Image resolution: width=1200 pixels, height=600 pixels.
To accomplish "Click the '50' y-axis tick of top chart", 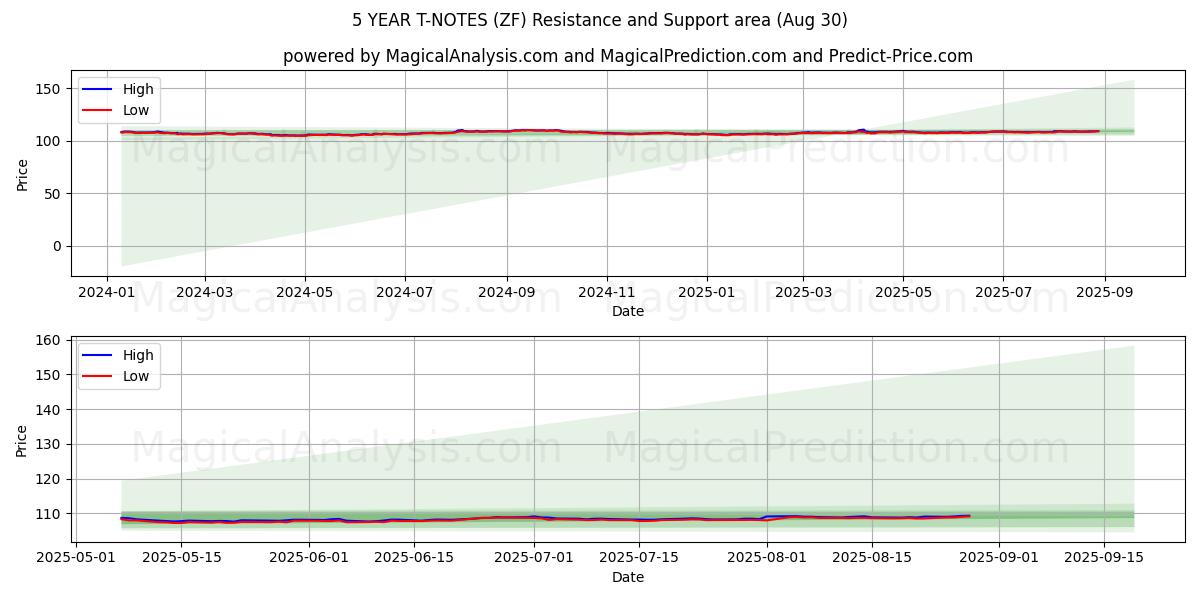I will coord(55,194).
